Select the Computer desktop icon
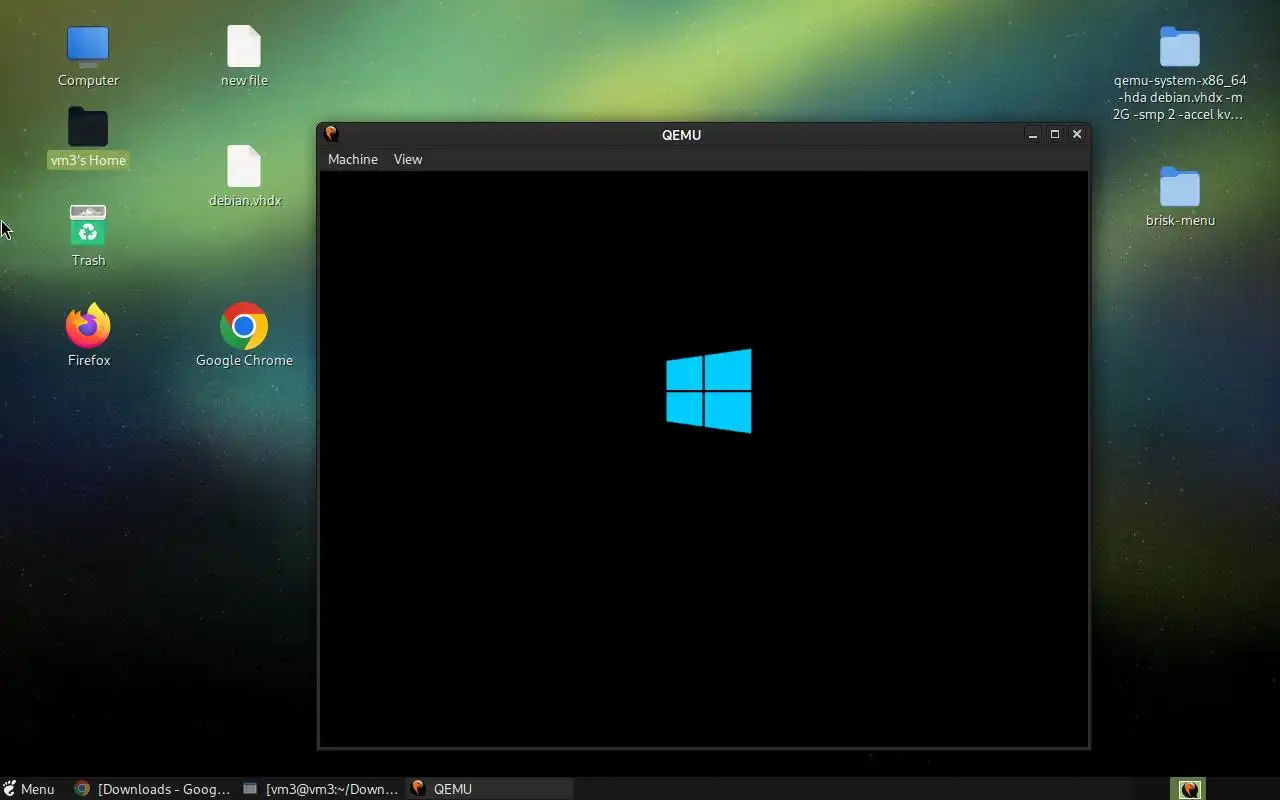This screenshot has width=1280, height=800. (x=88, y=47)
